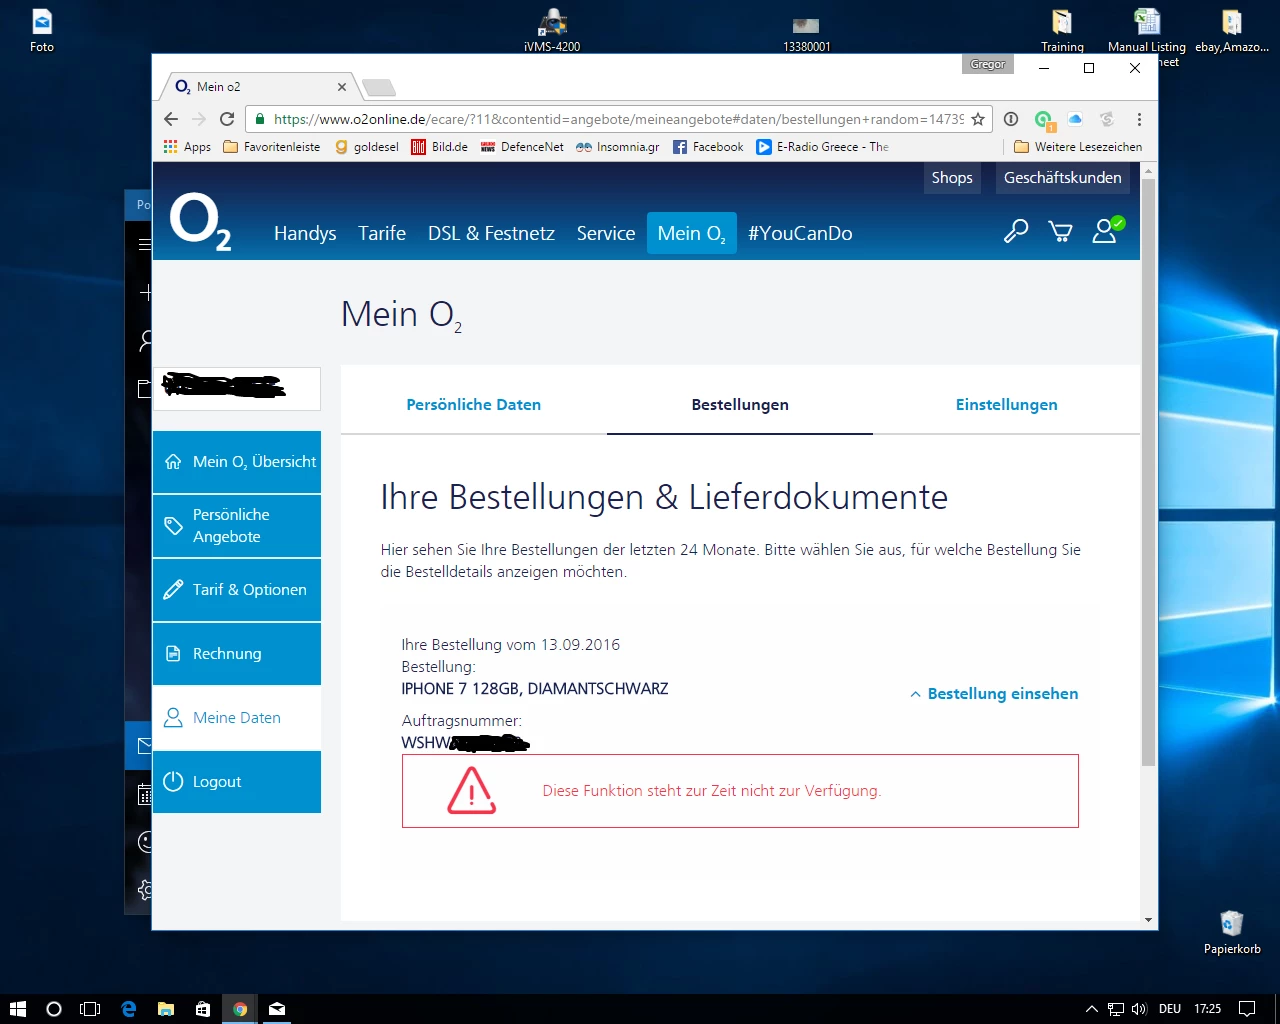Open Rechnung in the sidebar
Image resolution: width=1280 pixels, height=1024 pixels.
tap(237, 654)
